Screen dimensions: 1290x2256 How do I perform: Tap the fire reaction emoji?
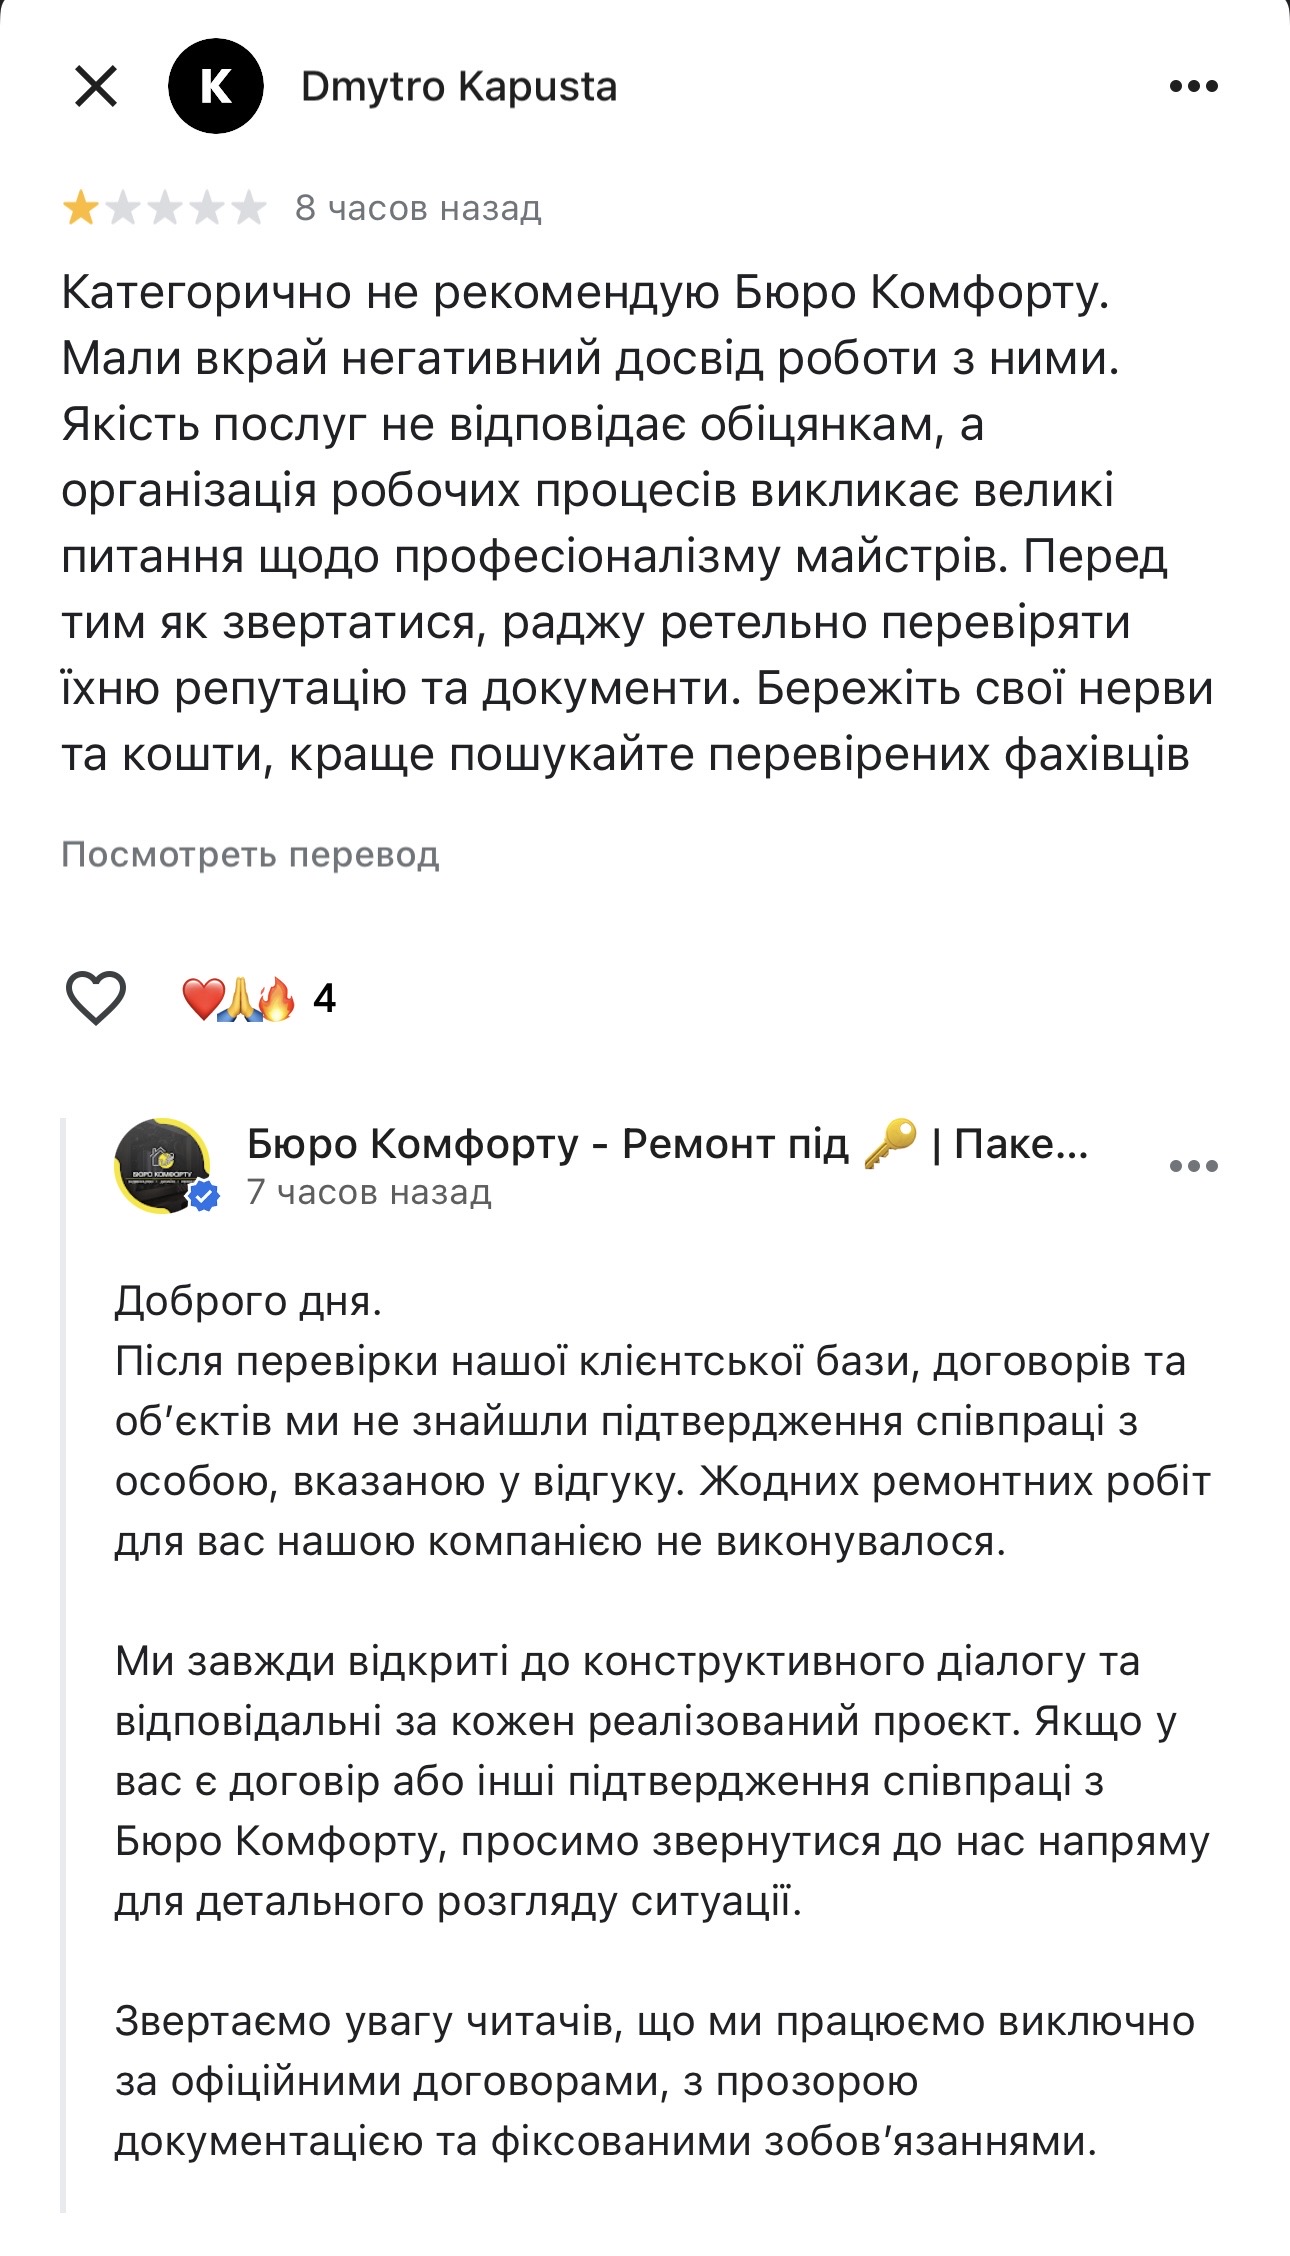[278, 999]
